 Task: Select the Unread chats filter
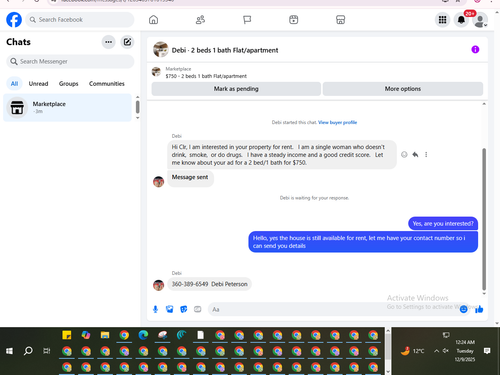click(x=38, y=84)
